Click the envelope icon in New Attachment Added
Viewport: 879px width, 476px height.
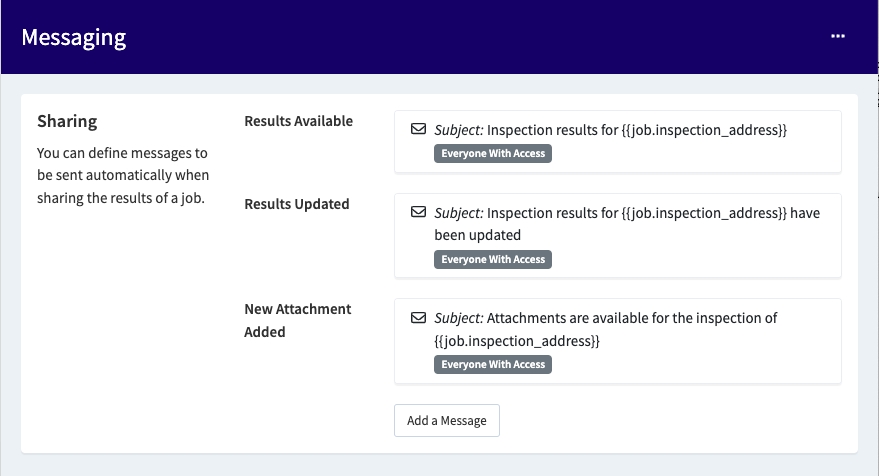pos(418,318)
